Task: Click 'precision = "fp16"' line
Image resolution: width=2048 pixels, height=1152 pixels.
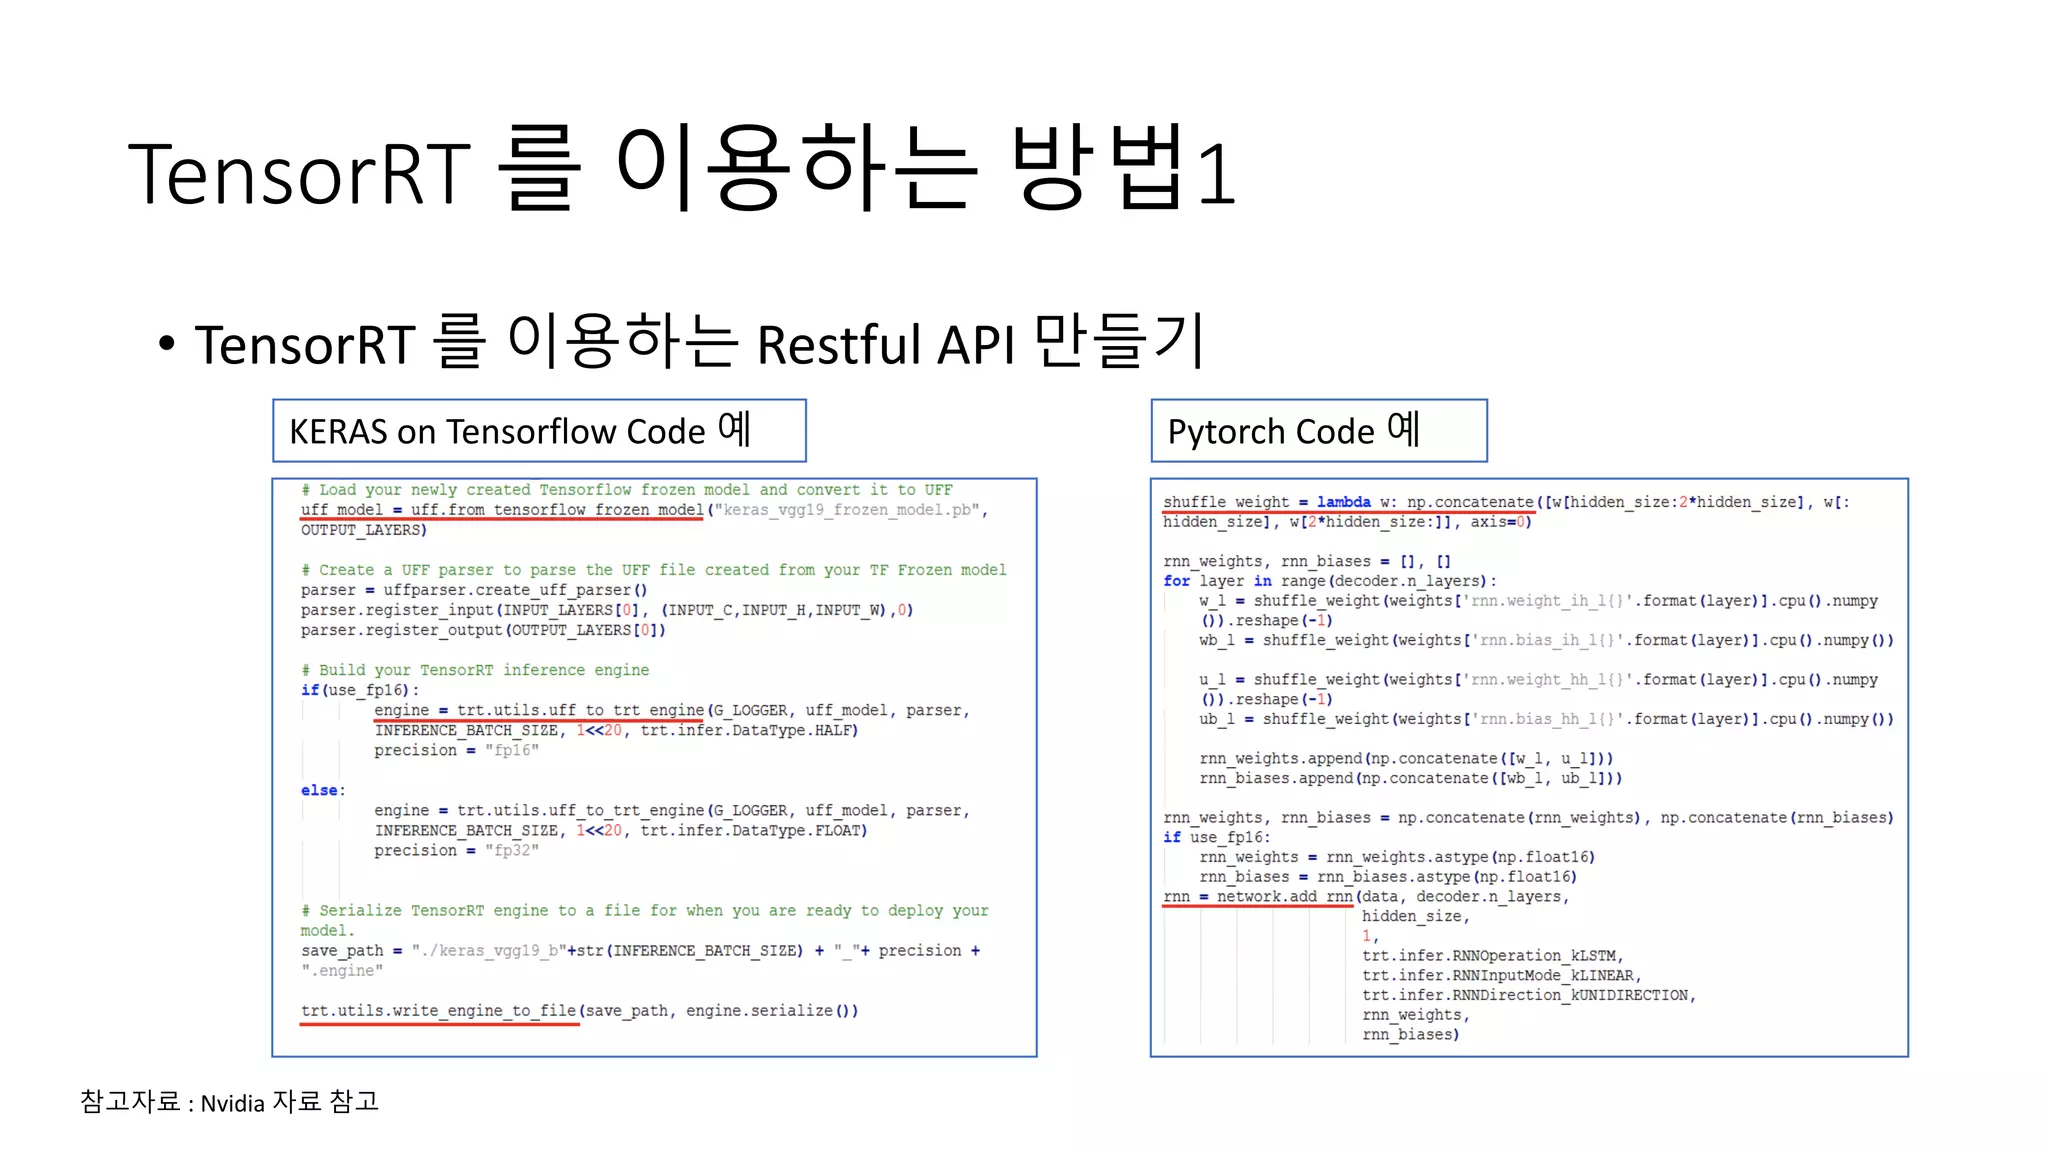Action: tap(457, 750)
